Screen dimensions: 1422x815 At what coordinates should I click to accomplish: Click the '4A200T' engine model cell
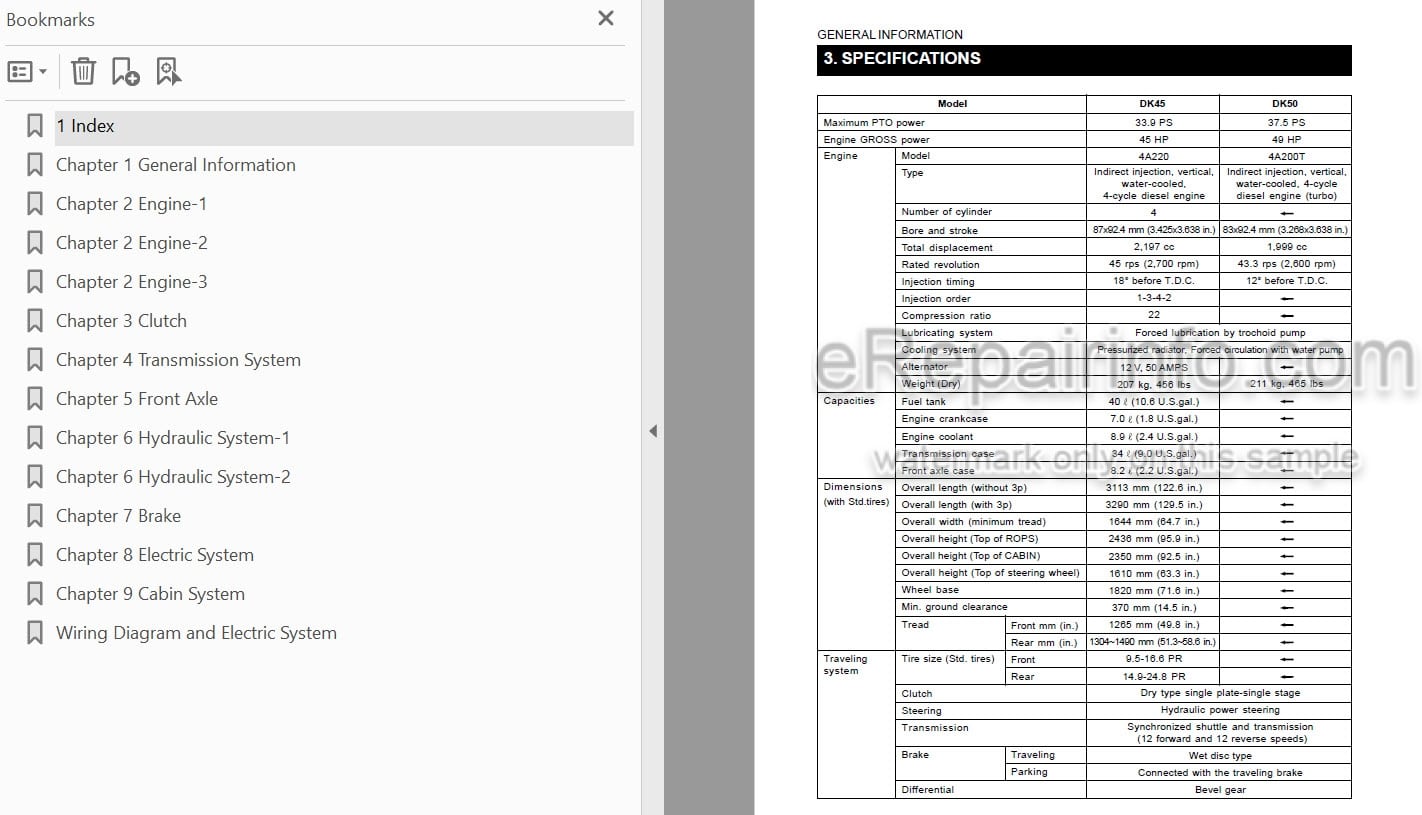[1286, 156]
